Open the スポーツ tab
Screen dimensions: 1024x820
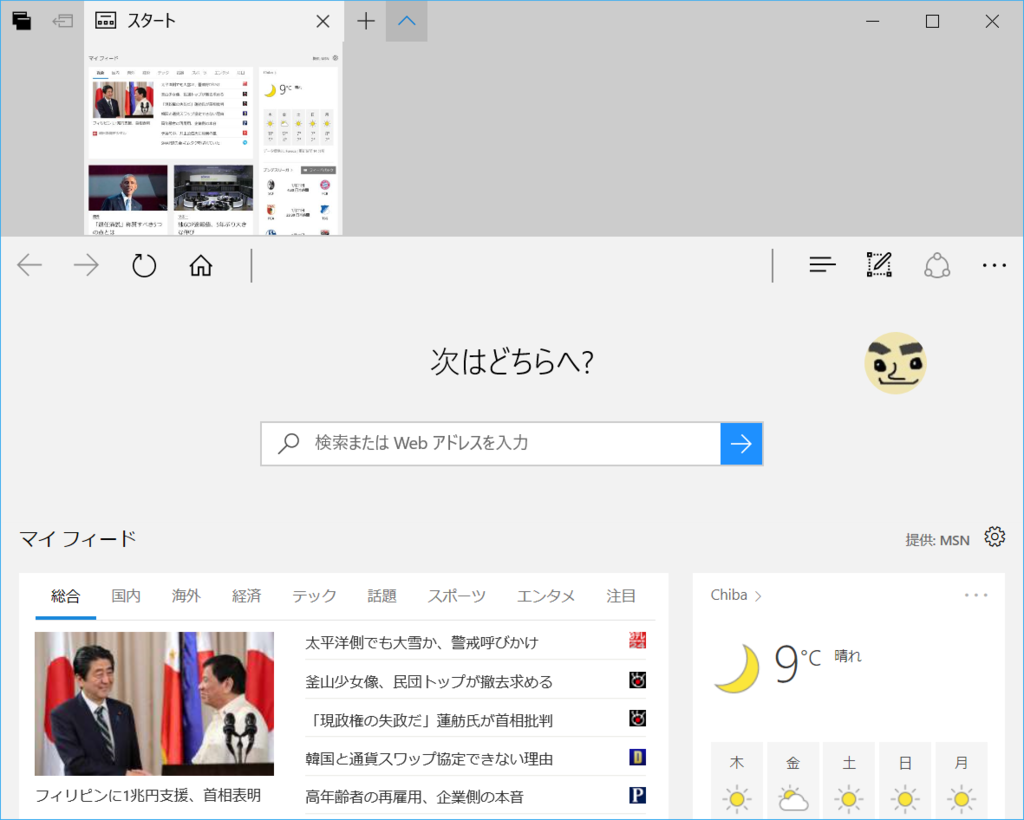click(x=456, y=595)
